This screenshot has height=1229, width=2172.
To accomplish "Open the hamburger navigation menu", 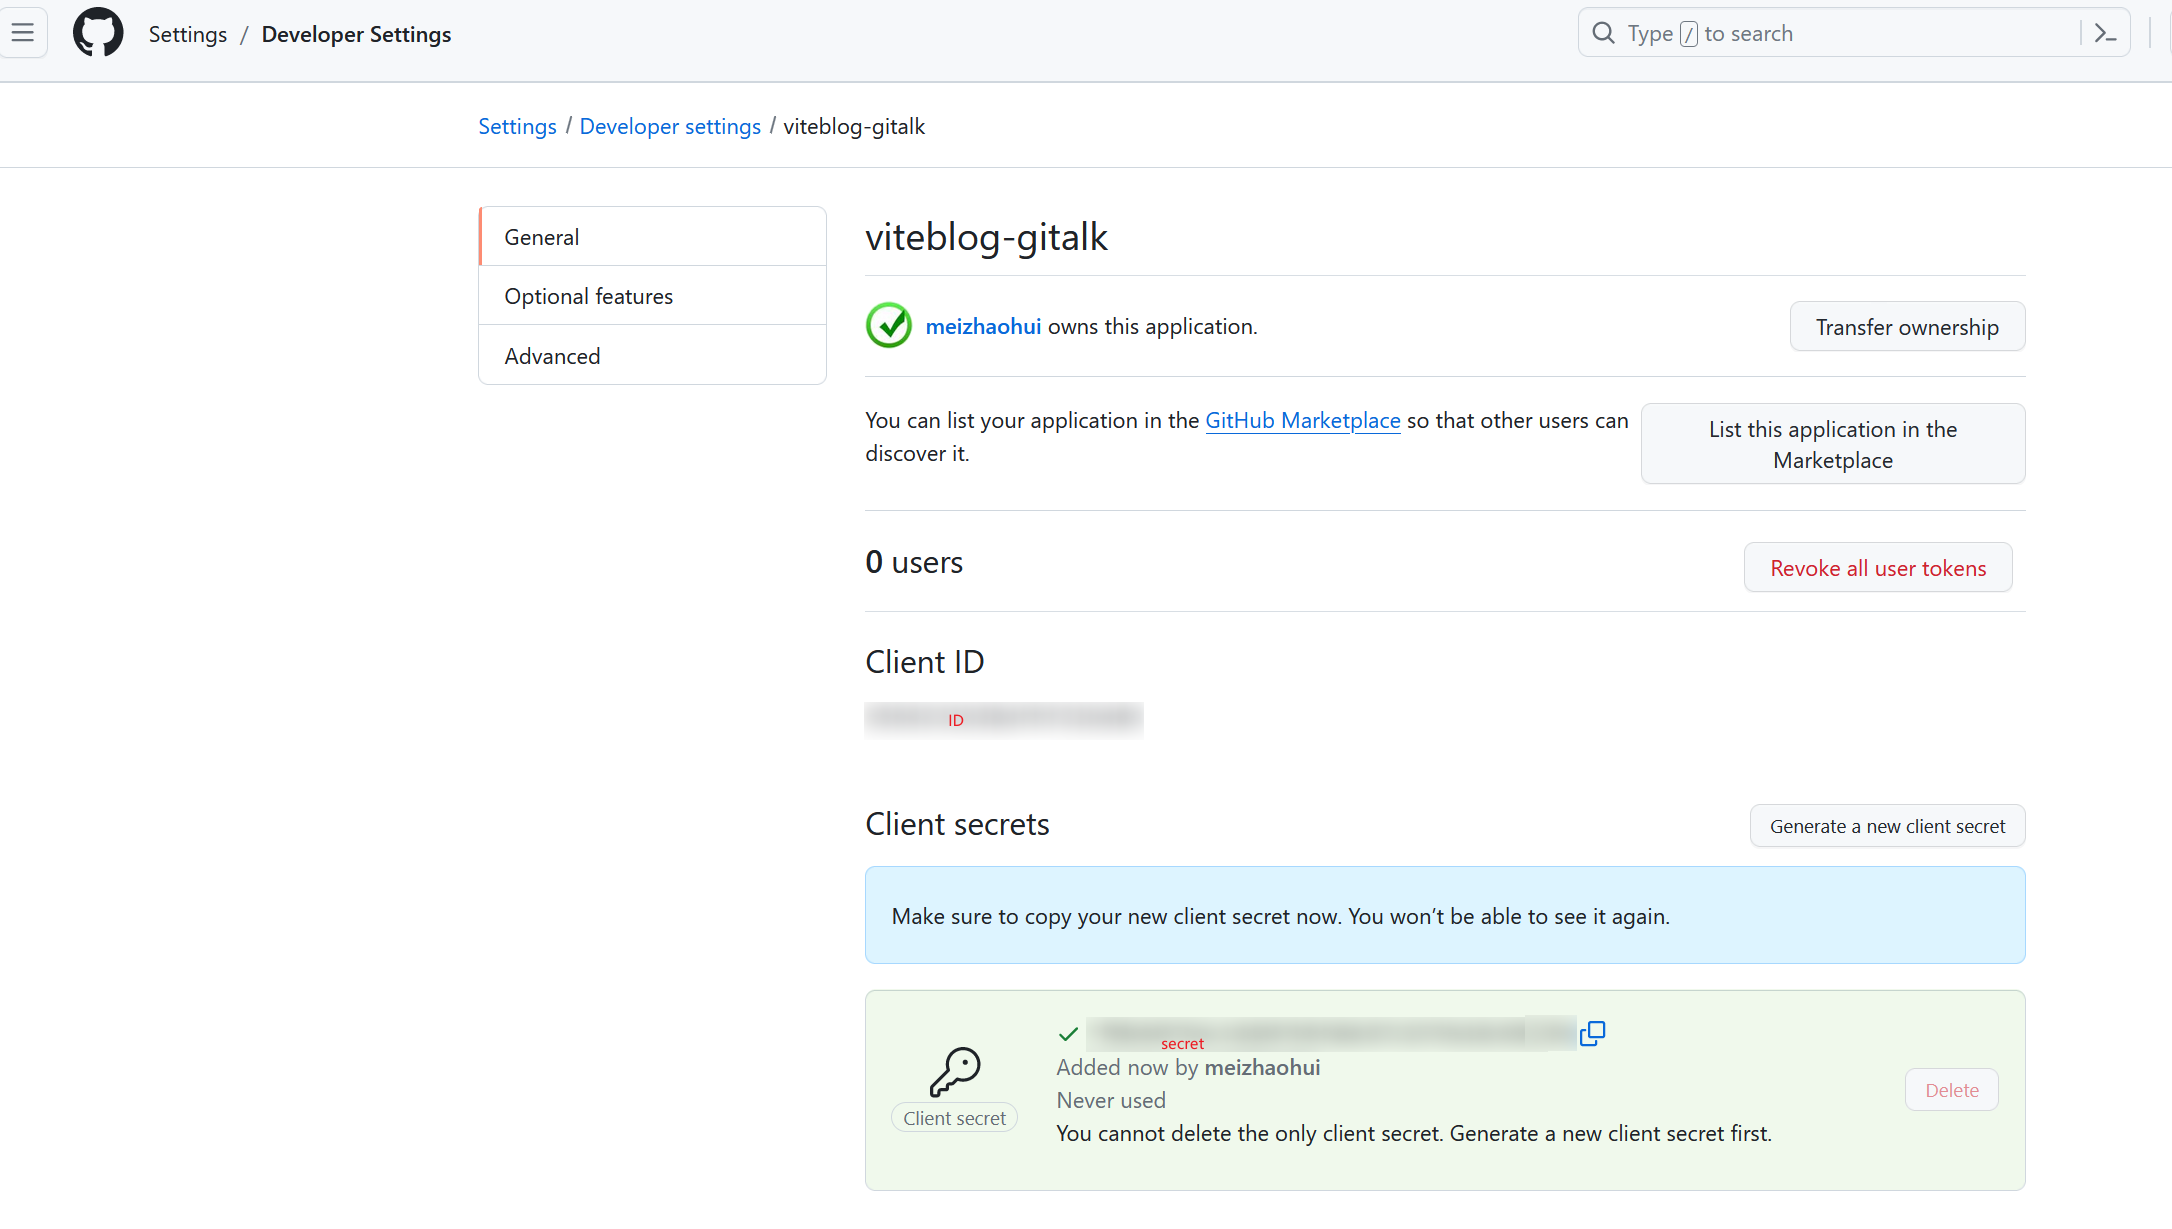I will click(x=23, y=33).
